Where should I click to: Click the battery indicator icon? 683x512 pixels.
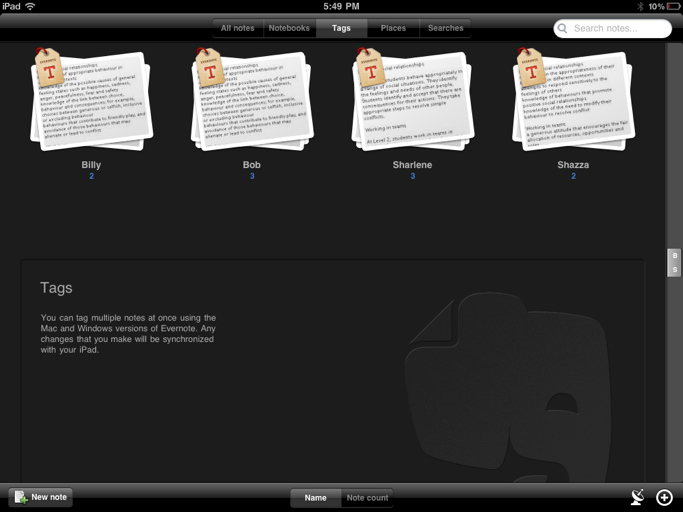click(x=673, y=6)
